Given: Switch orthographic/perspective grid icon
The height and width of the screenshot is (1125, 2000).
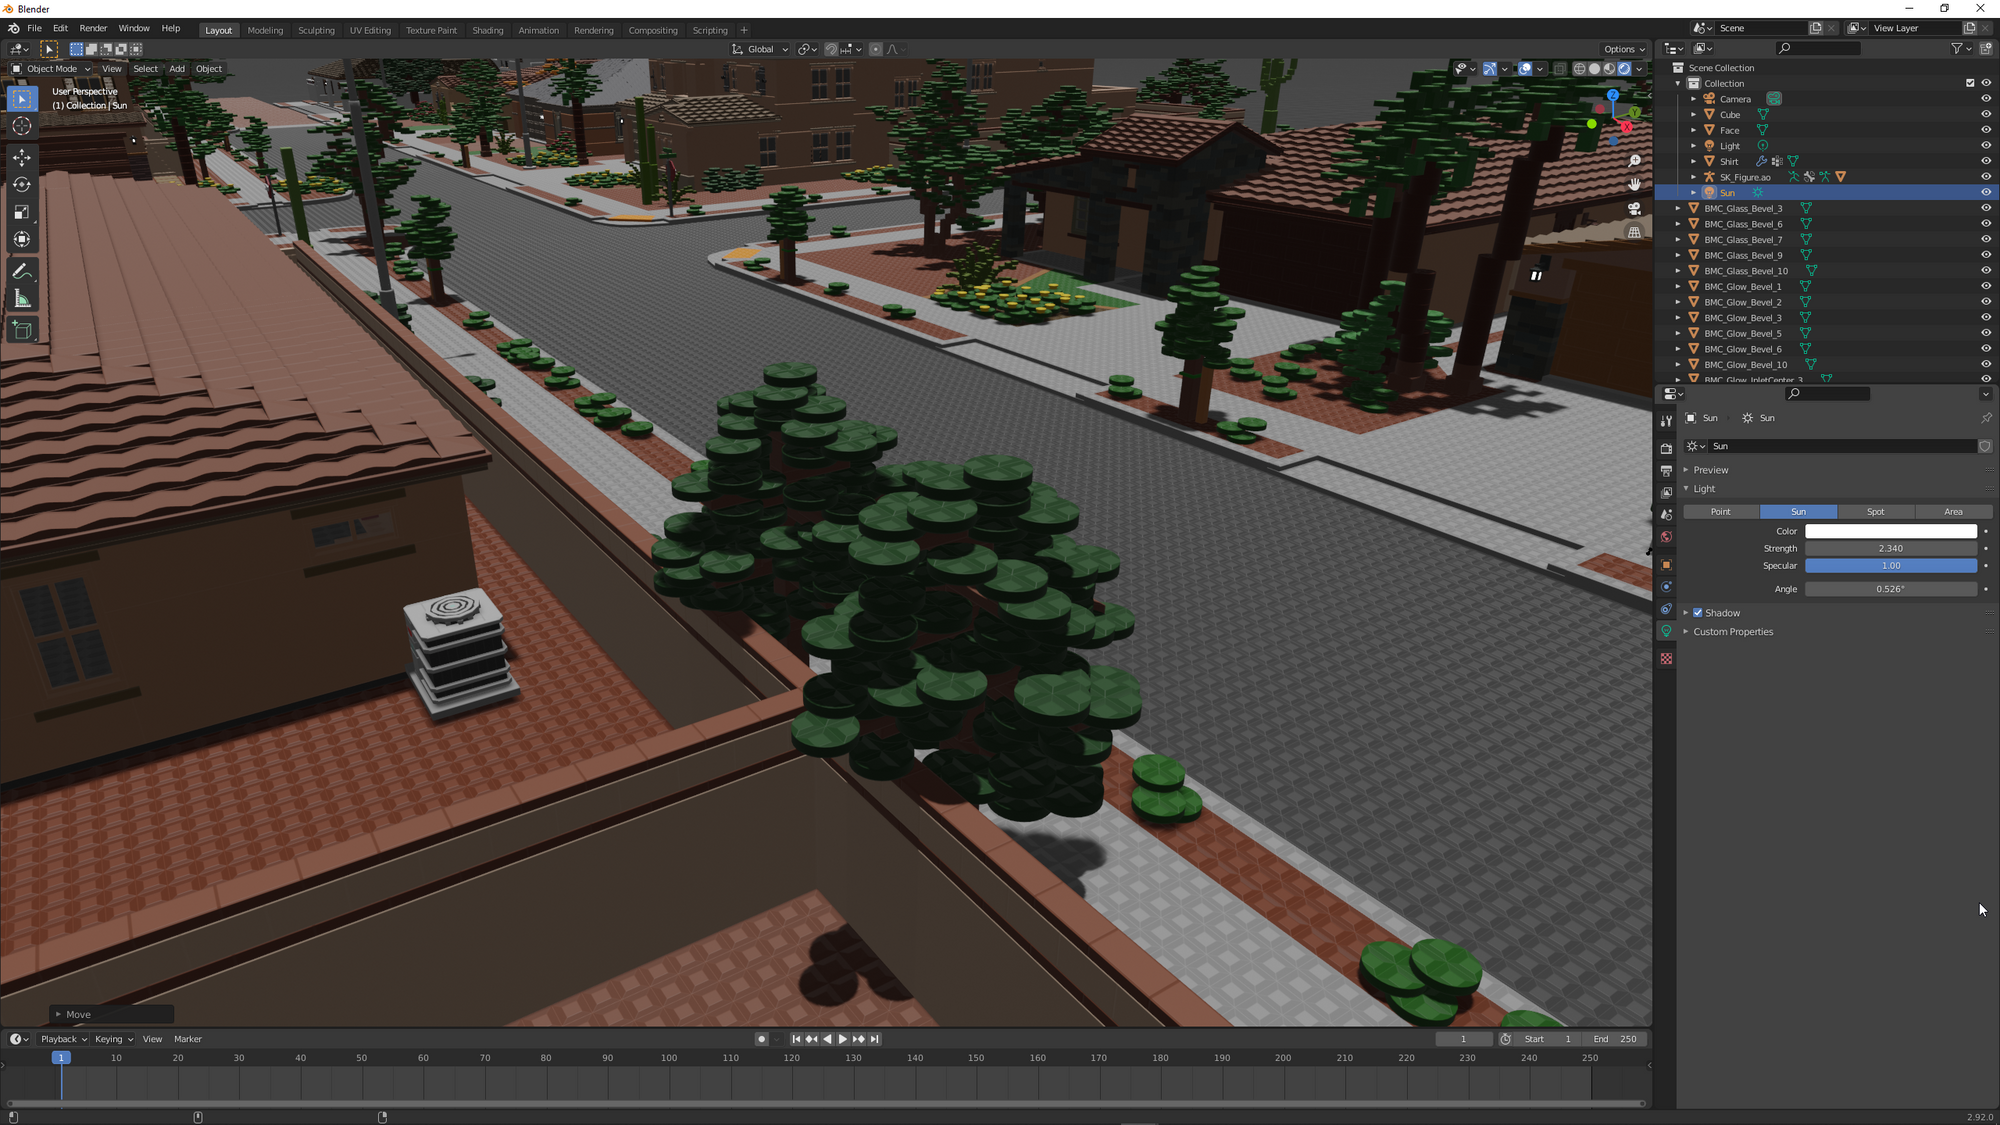Looking at the screenshot, I should click(x=1634, y=232).
